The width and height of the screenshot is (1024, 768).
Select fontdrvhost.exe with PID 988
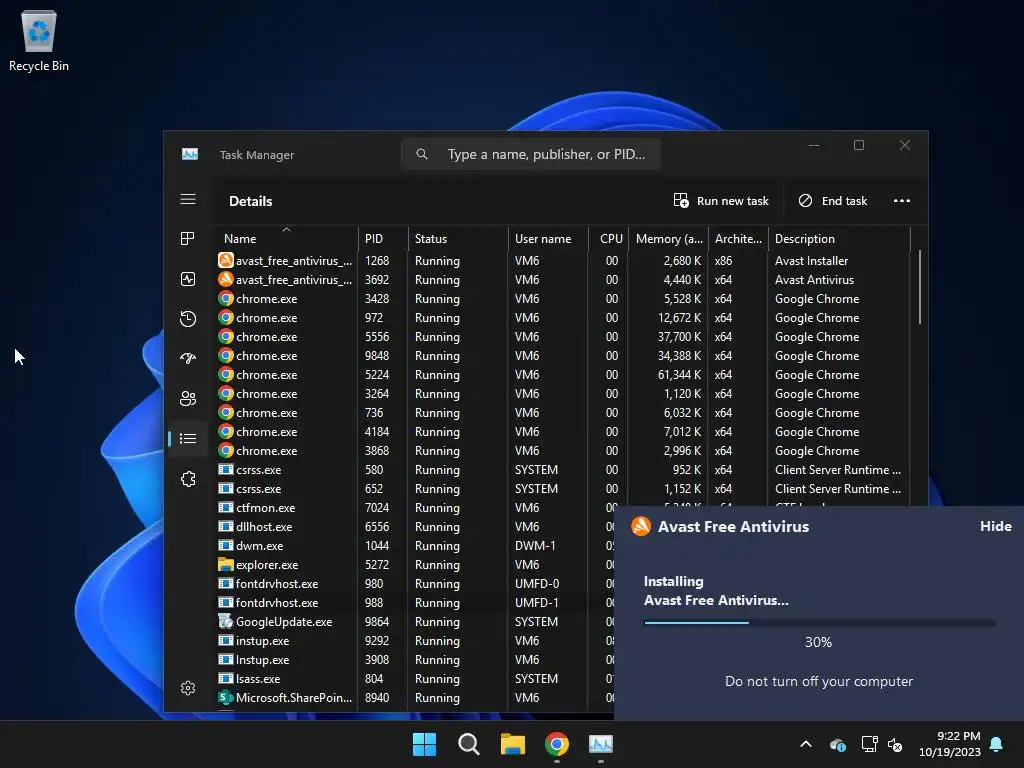(415, 603)
